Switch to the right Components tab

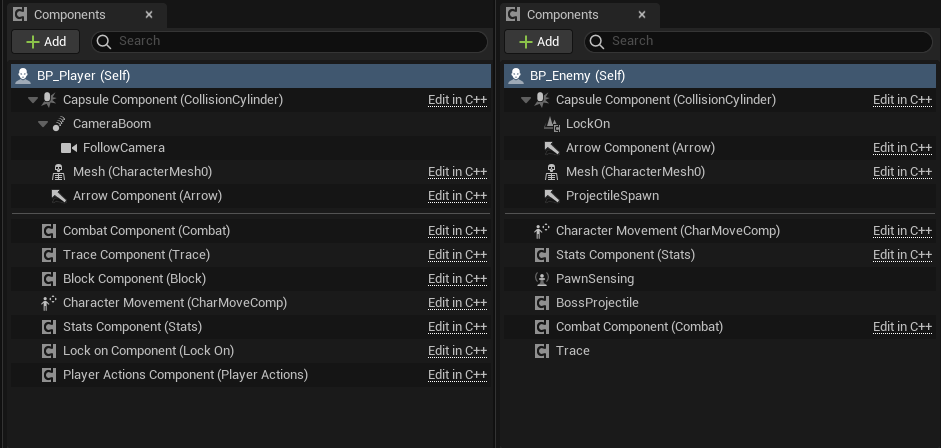coord(579,15)
